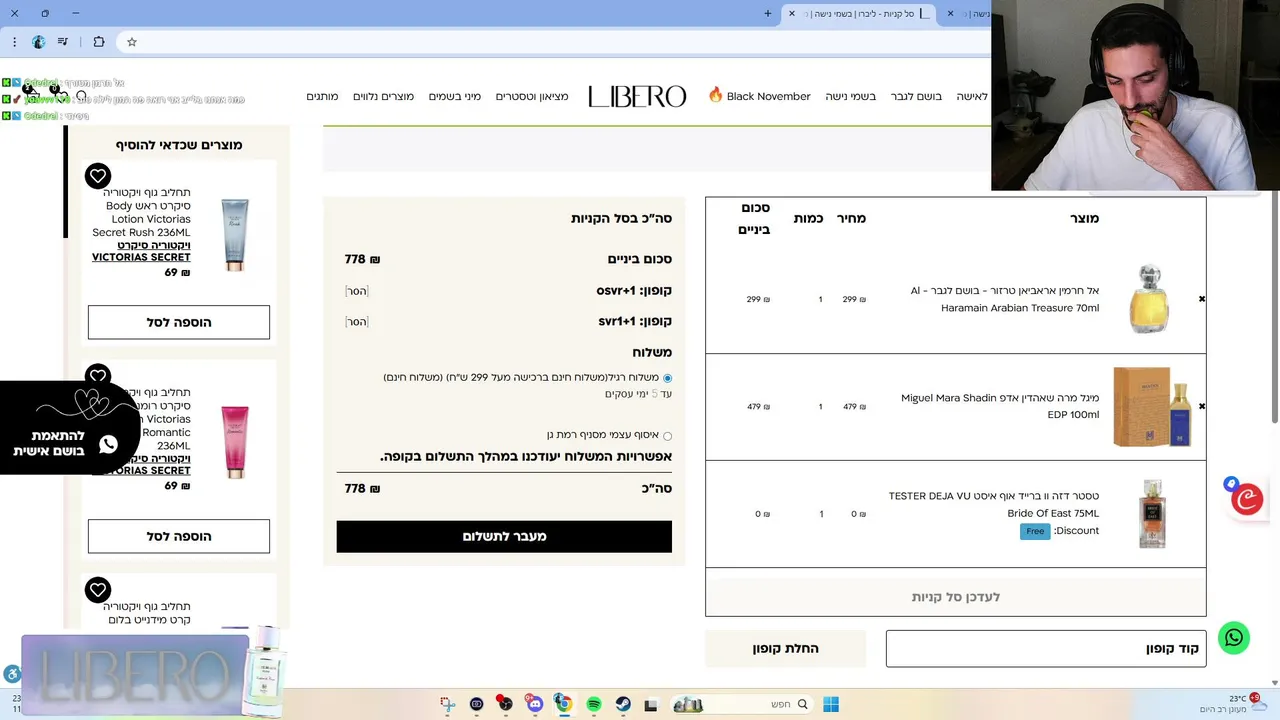1280x720 pixels.
Task: Open Al Haramain Arabian Treasure 70ml product link
Action: [1005, 299]
